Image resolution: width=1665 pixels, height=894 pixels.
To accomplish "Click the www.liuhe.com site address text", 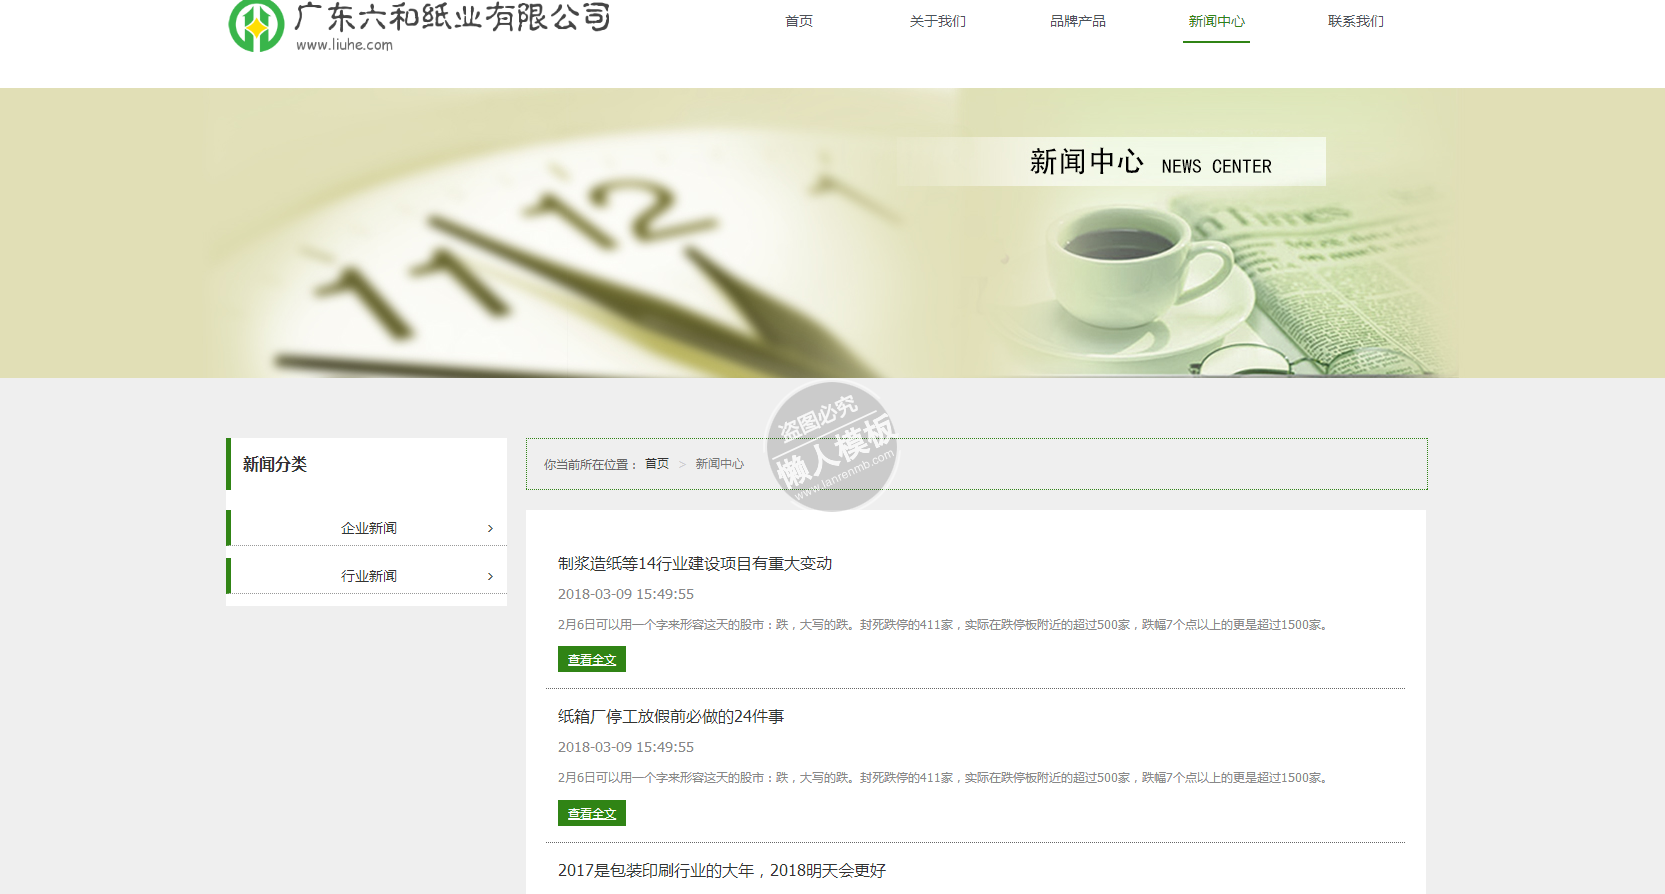I will [x=344, y=45].
